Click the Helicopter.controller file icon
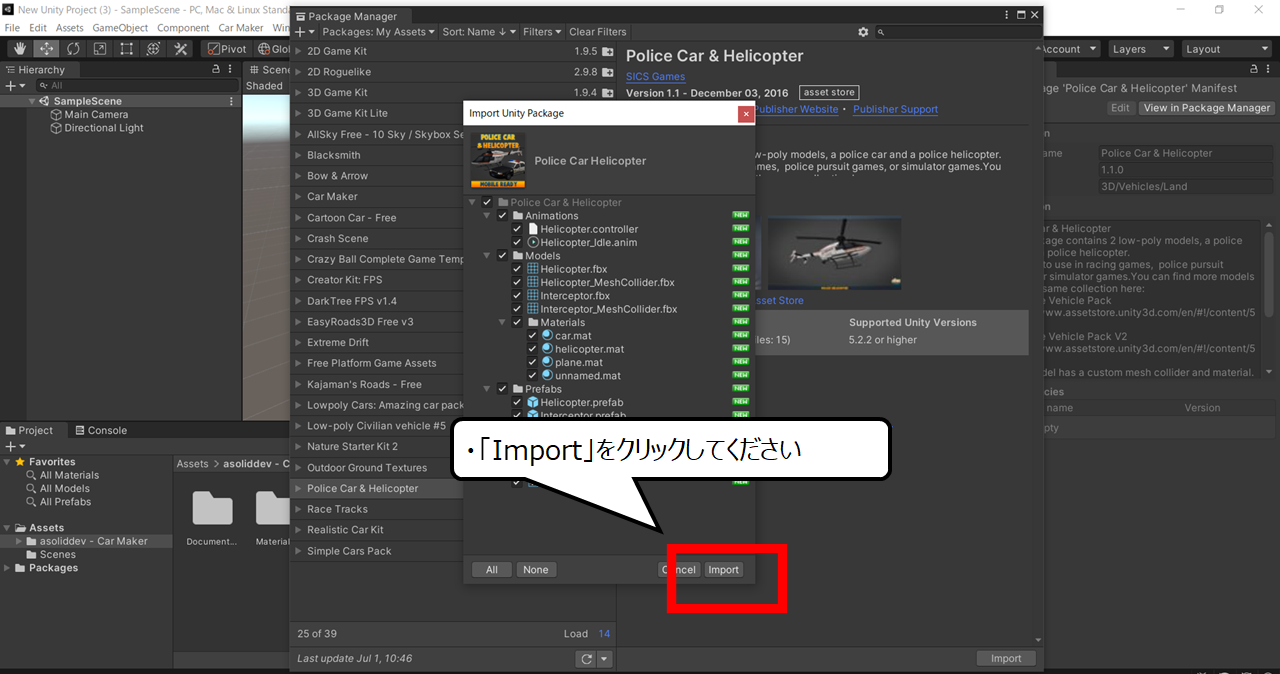 click(533, 229)
